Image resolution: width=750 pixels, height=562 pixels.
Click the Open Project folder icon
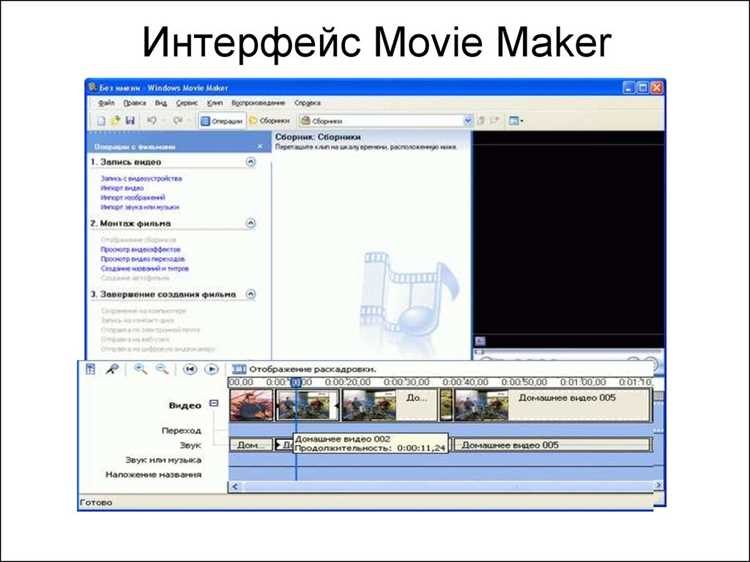click(115, 121)
